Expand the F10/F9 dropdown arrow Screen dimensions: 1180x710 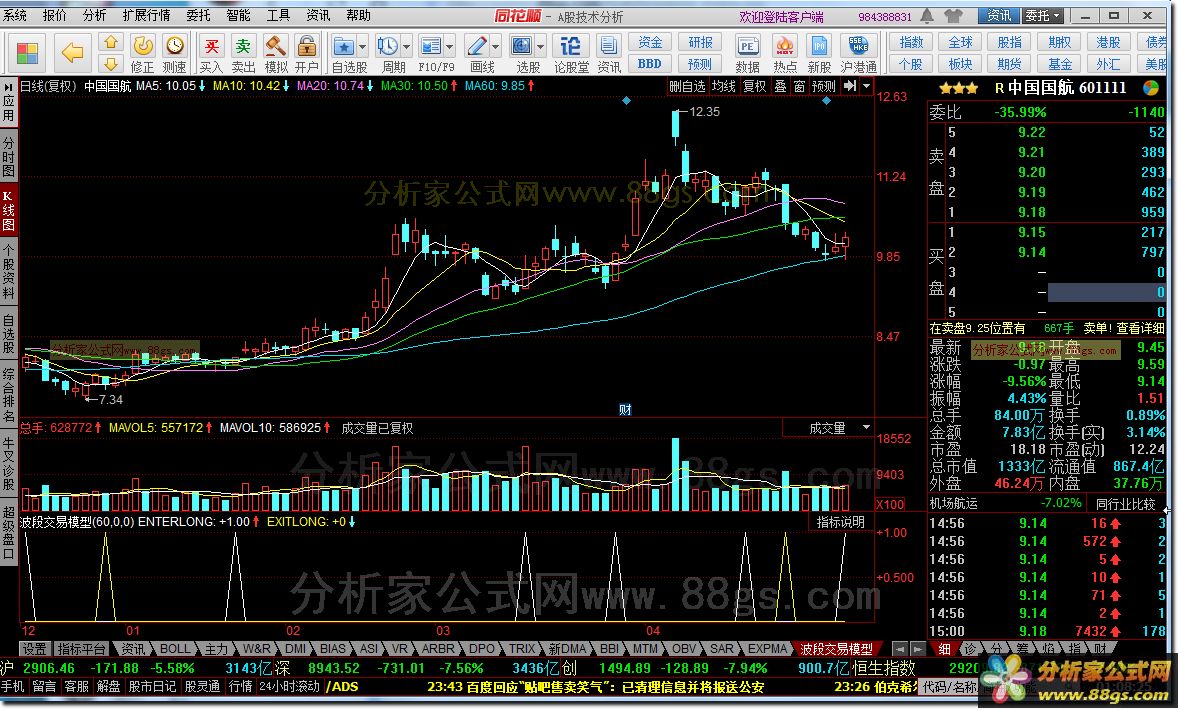449,47
